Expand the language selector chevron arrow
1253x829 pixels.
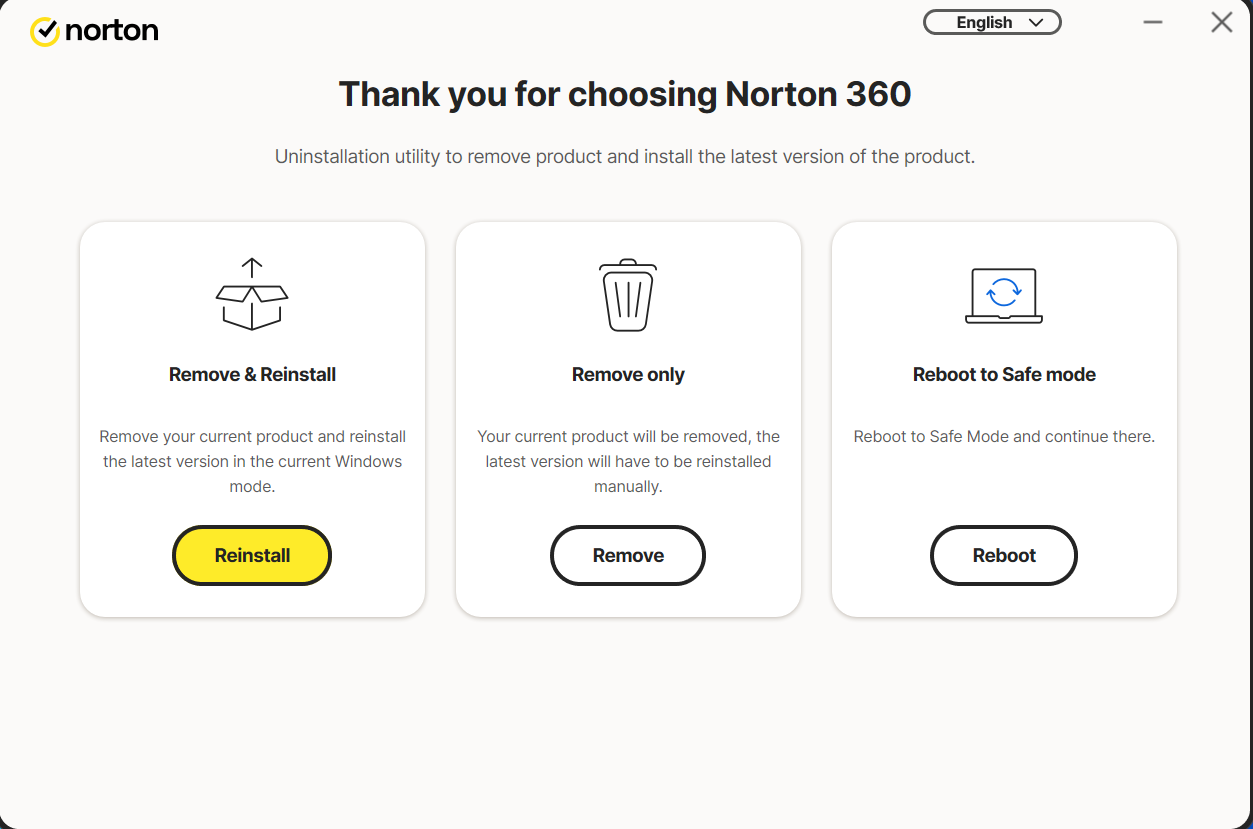[1036, 22]
